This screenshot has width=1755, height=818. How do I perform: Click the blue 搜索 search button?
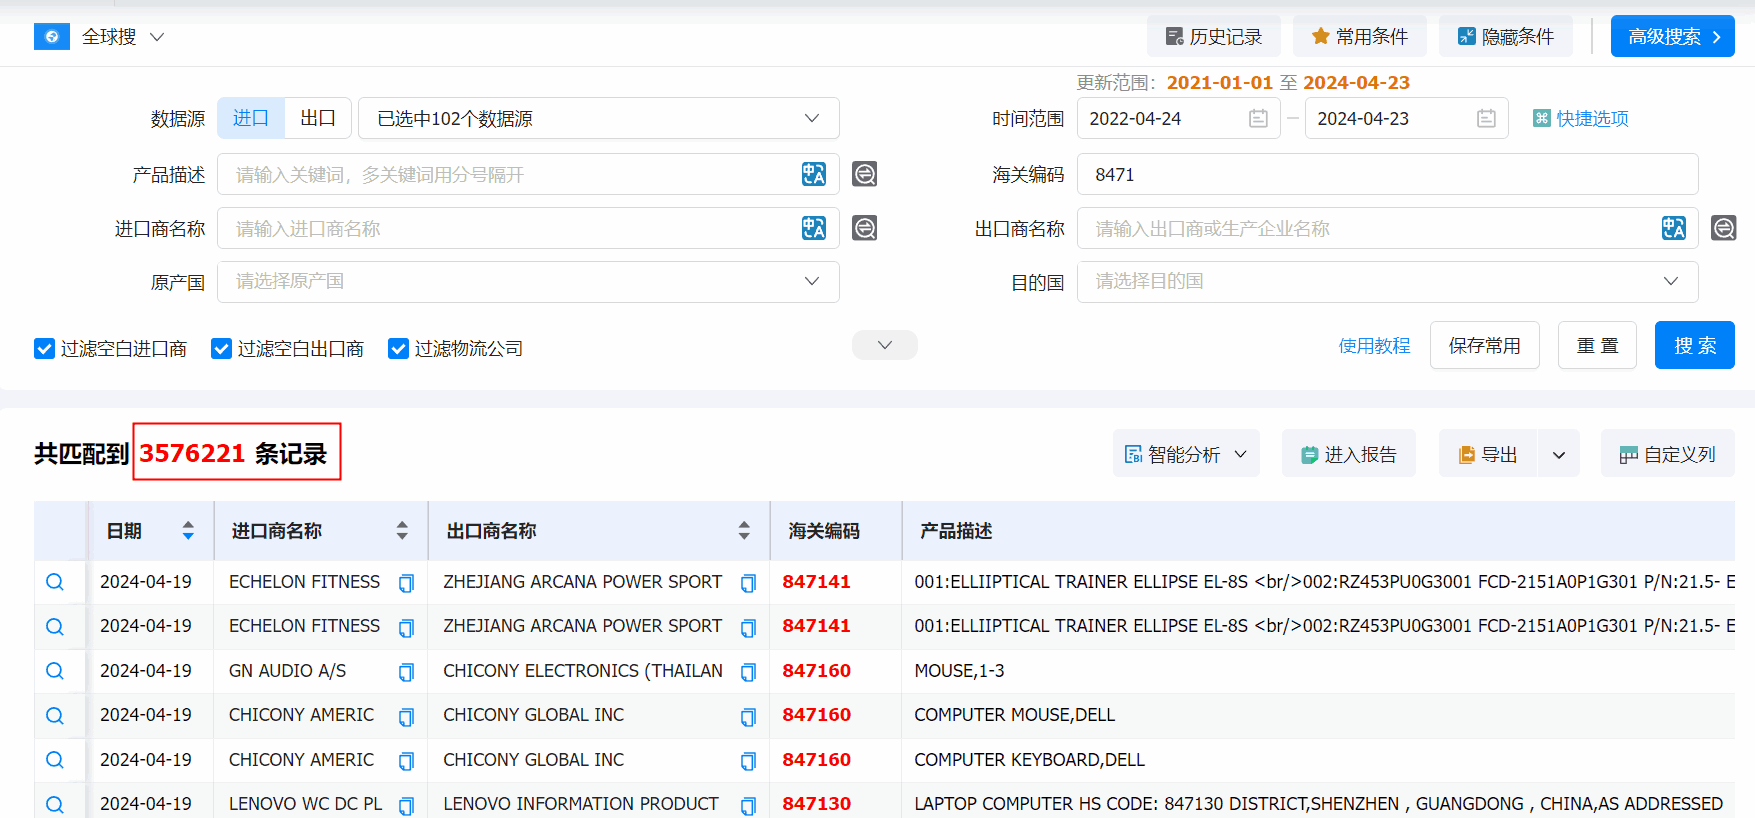pyautogui.click(x=1694, y=345)
